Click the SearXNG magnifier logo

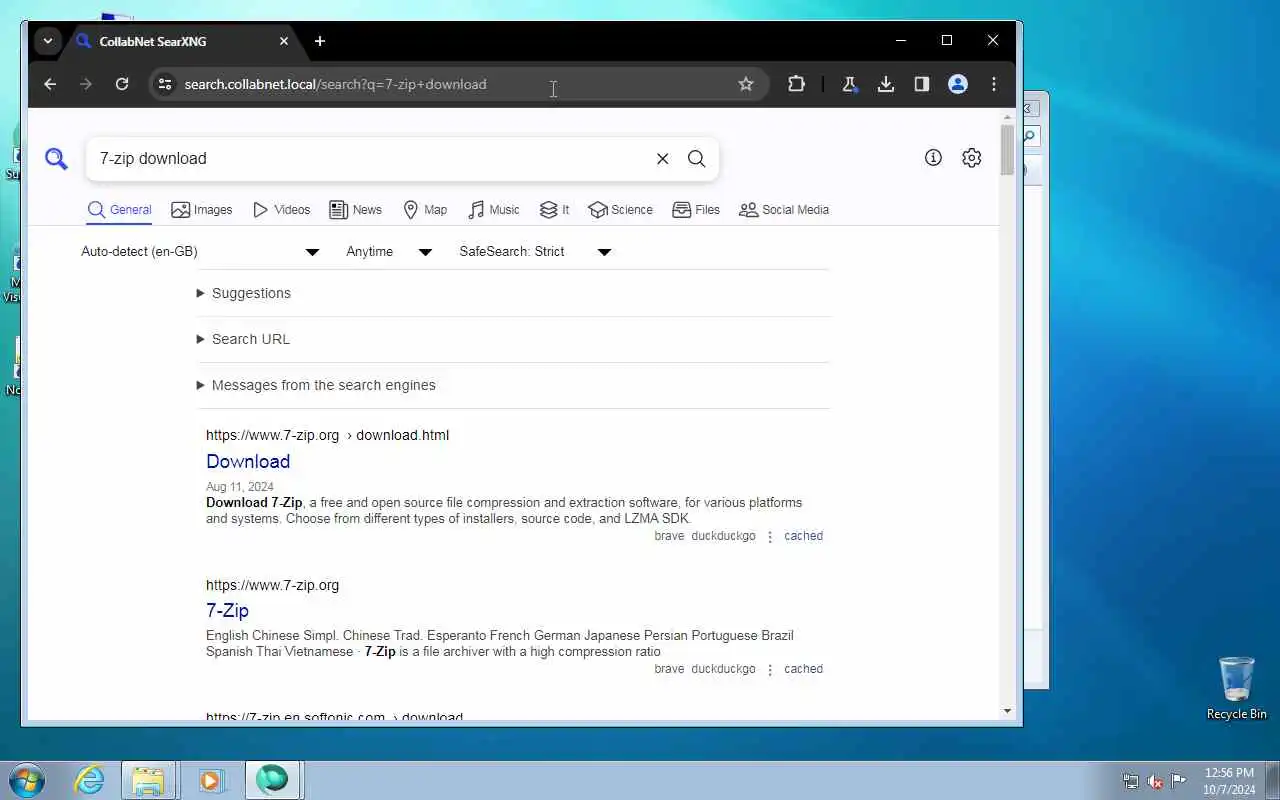(56, 158)
